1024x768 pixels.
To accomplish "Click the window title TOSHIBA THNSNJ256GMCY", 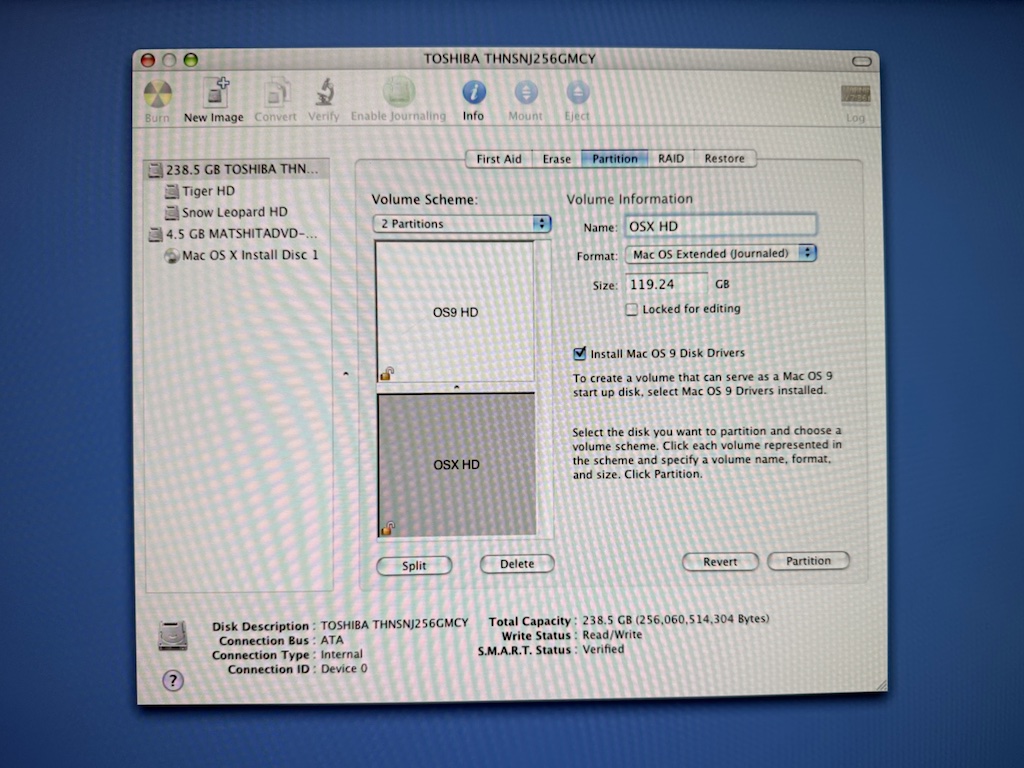I will (509, 59).
